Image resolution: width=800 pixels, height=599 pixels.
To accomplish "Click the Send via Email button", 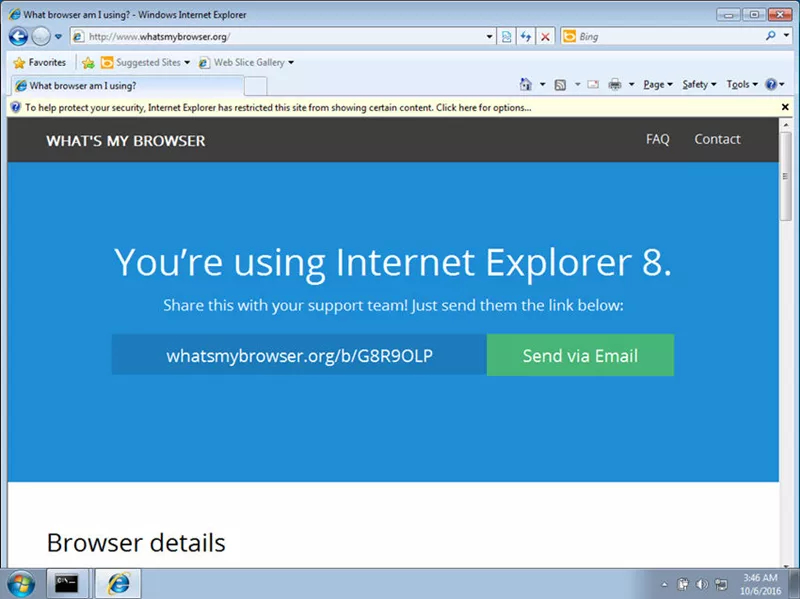I will (580, 355).
